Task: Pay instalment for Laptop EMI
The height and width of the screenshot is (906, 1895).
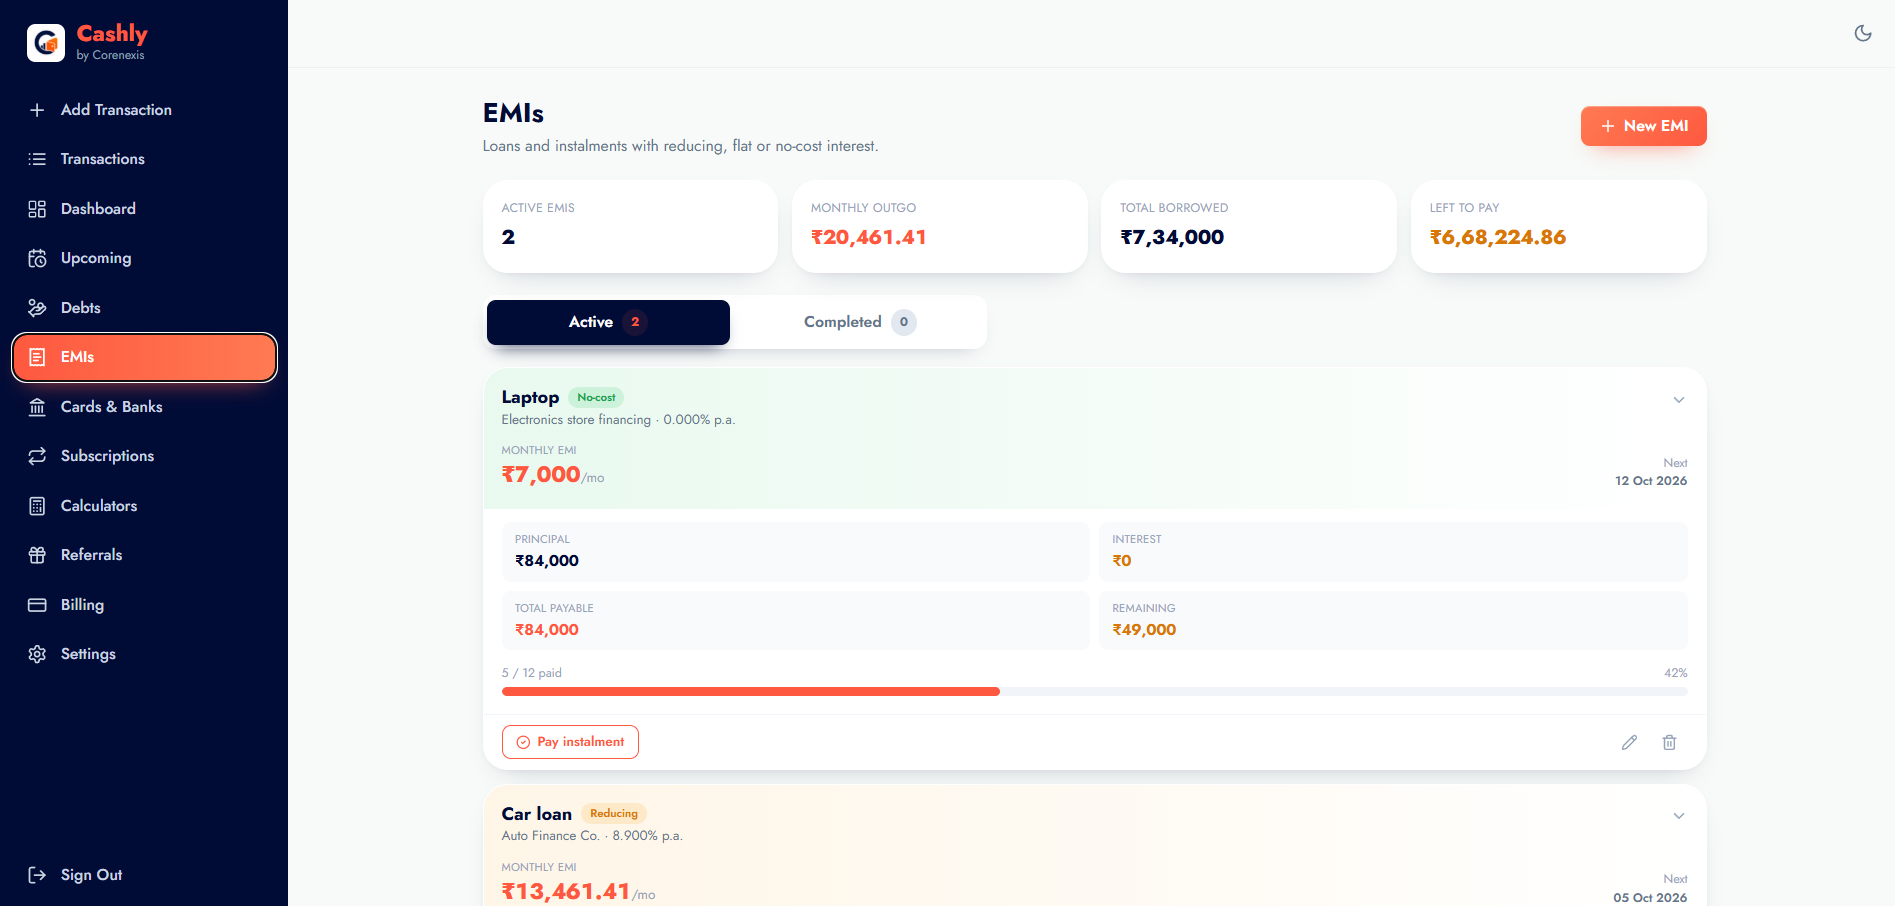Action: click(x=570, y=742)
